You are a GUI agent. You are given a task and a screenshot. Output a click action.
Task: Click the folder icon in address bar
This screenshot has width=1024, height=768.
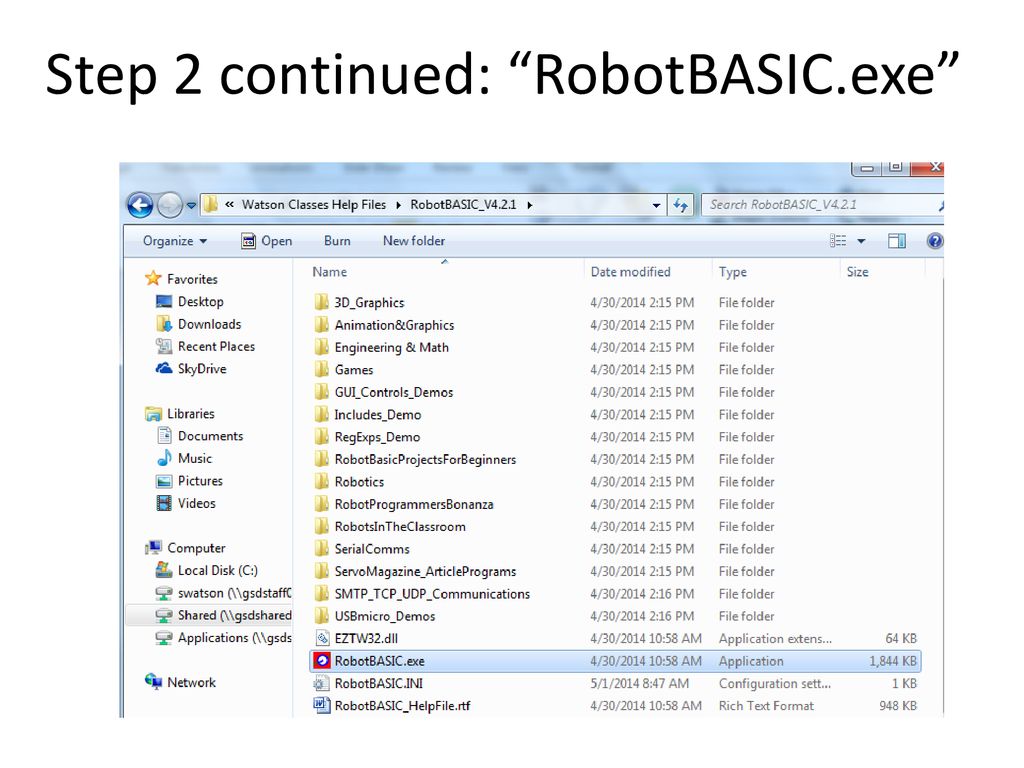(210, 204)
